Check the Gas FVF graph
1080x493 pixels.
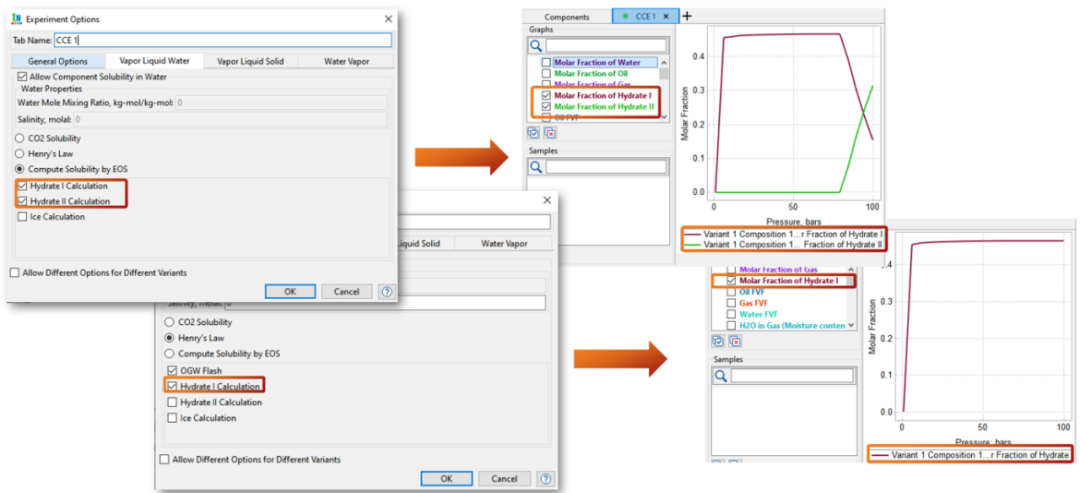(731, 303)
